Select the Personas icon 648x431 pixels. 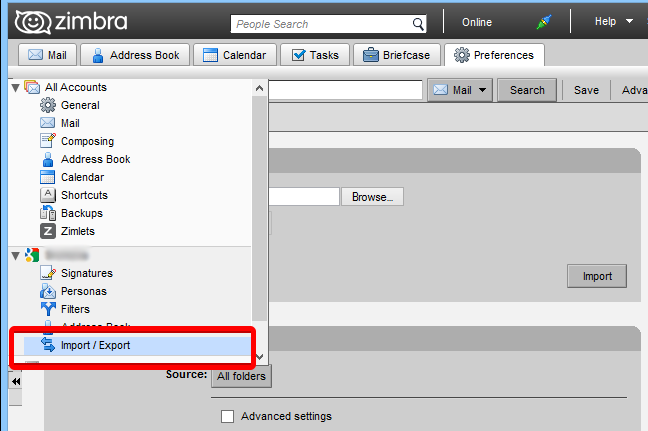click(48, 291)
